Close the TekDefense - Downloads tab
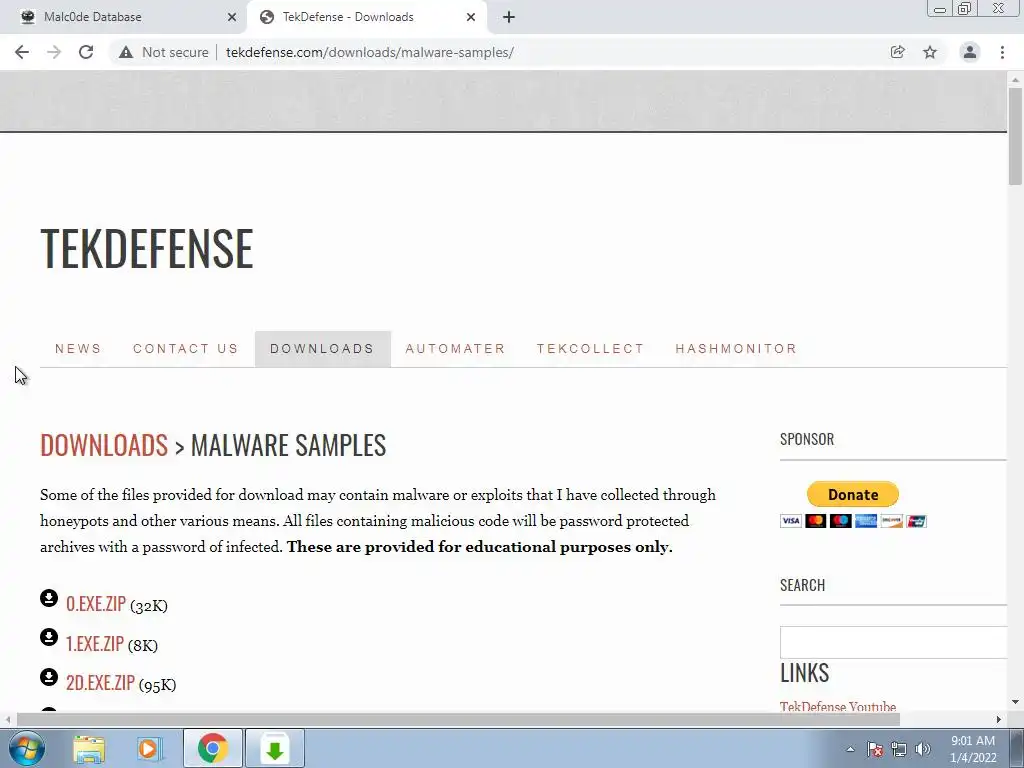1024x768 pixels. tap(471, 17)
